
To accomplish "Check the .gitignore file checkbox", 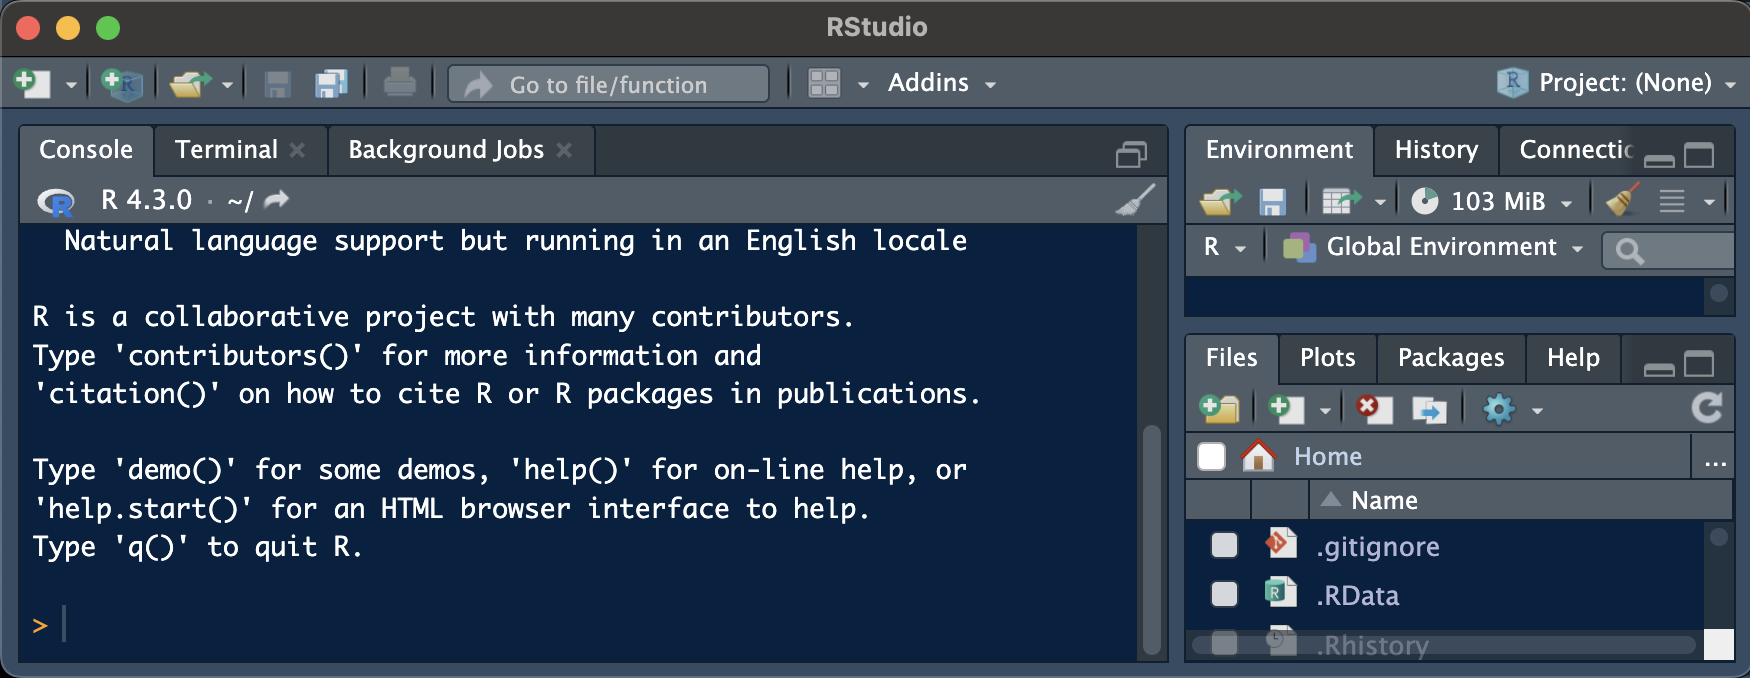I will coord(1224,545).
